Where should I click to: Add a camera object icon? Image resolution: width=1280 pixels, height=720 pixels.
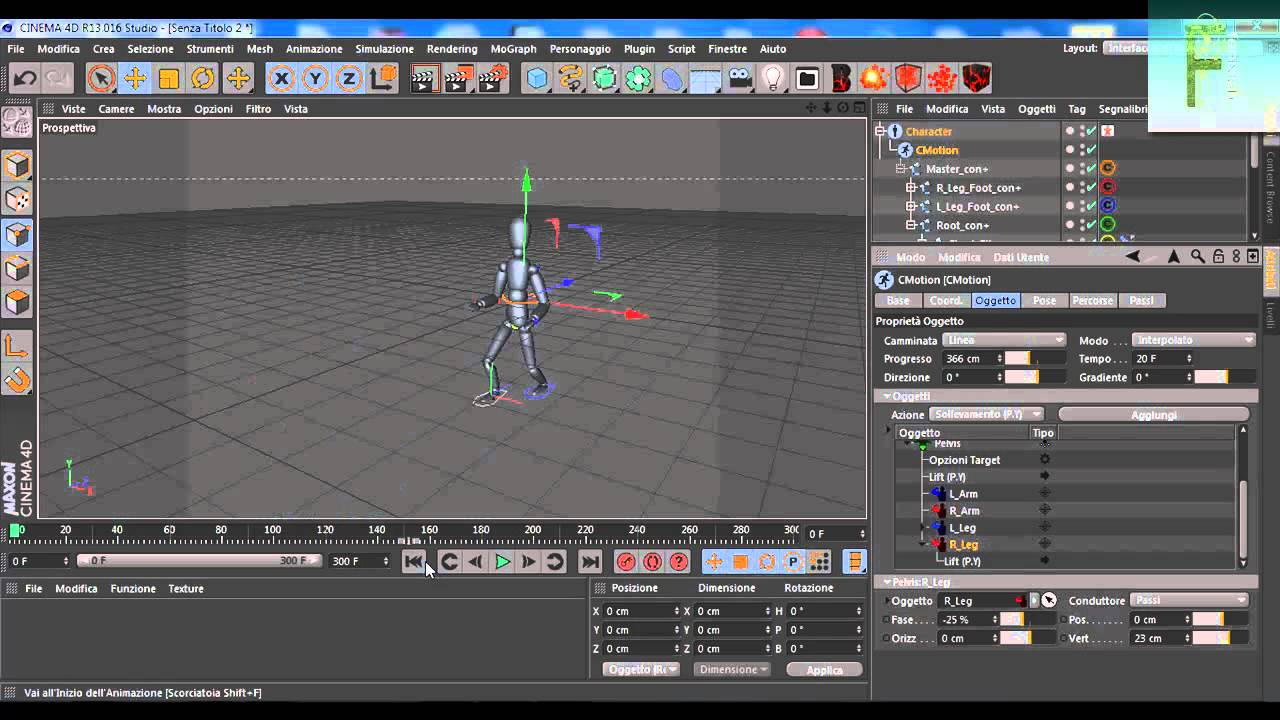[x=740, y=78]
